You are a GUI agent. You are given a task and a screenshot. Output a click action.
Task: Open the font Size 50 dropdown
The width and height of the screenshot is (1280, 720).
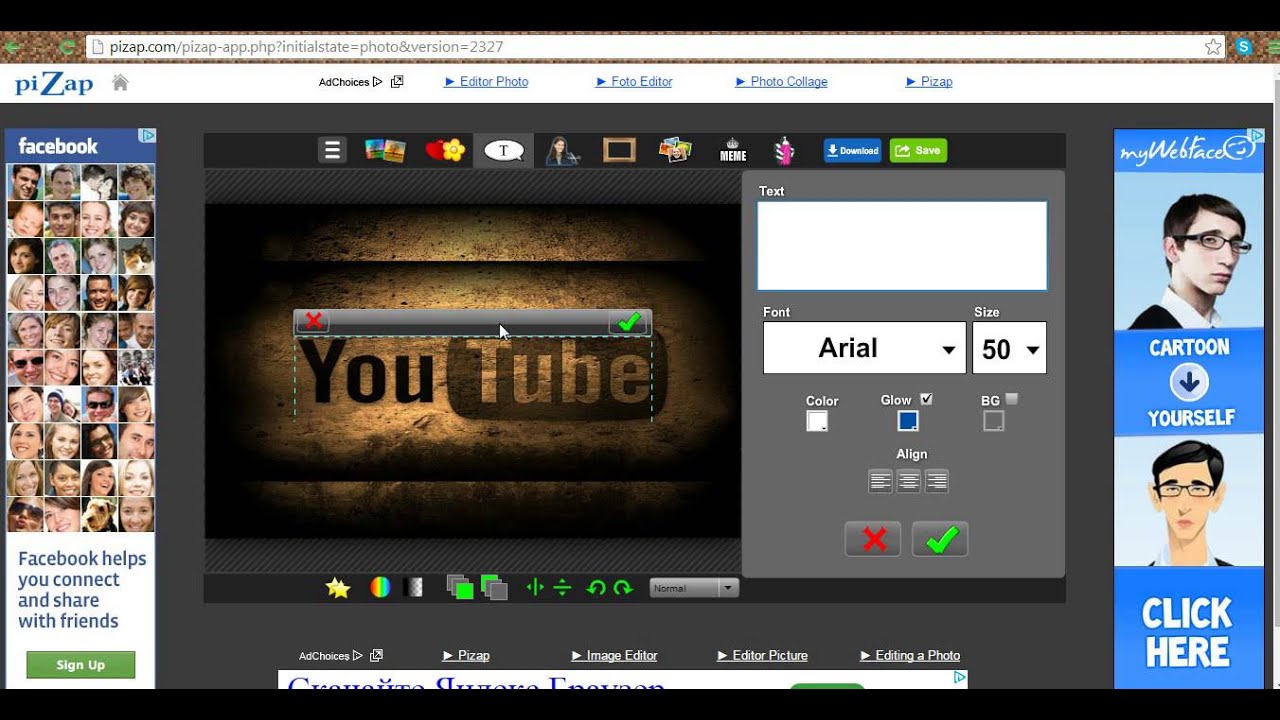pyautogui.click(x=1009, y=348)
